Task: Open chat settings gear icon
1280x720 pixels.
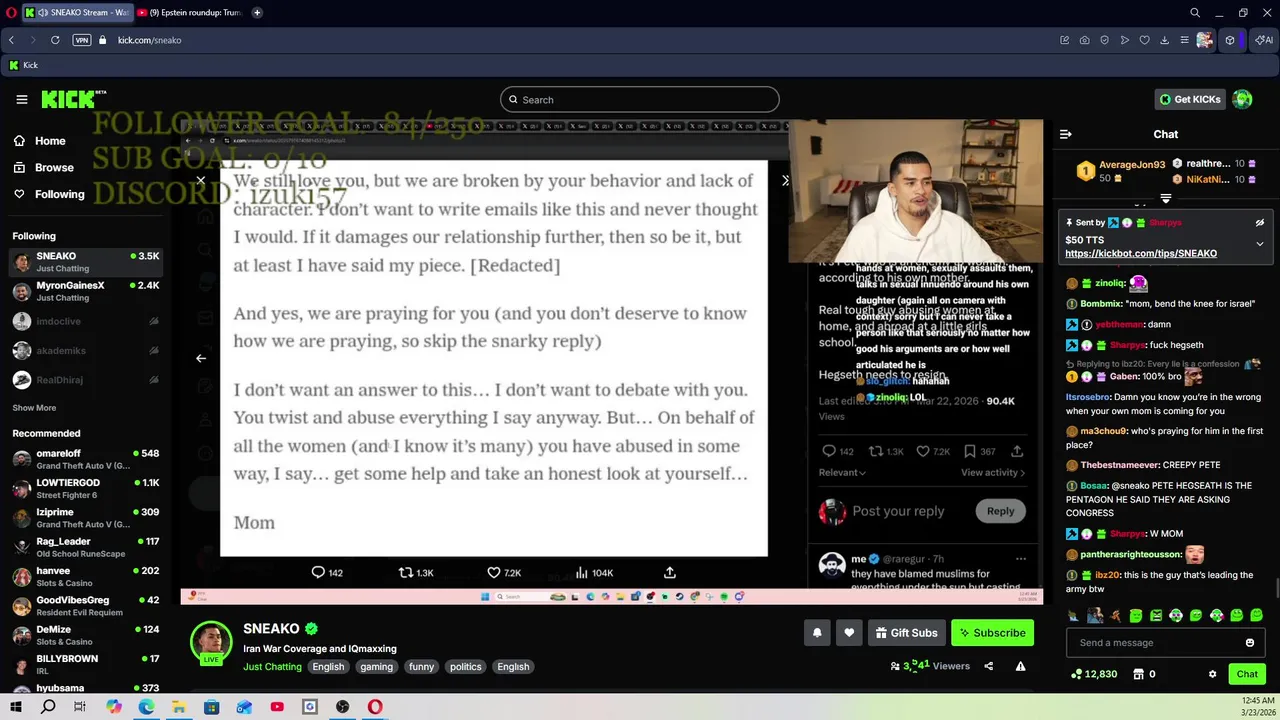Action: [x=1212, y=674]
